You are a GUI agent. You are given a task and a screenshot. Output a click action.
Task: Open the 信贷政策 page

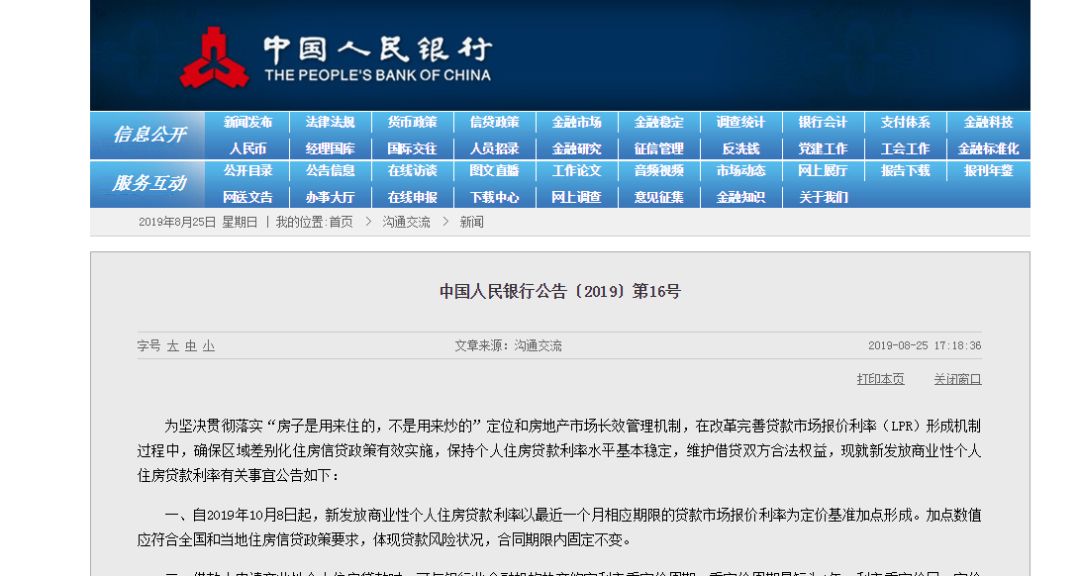[x=494, y=123]
